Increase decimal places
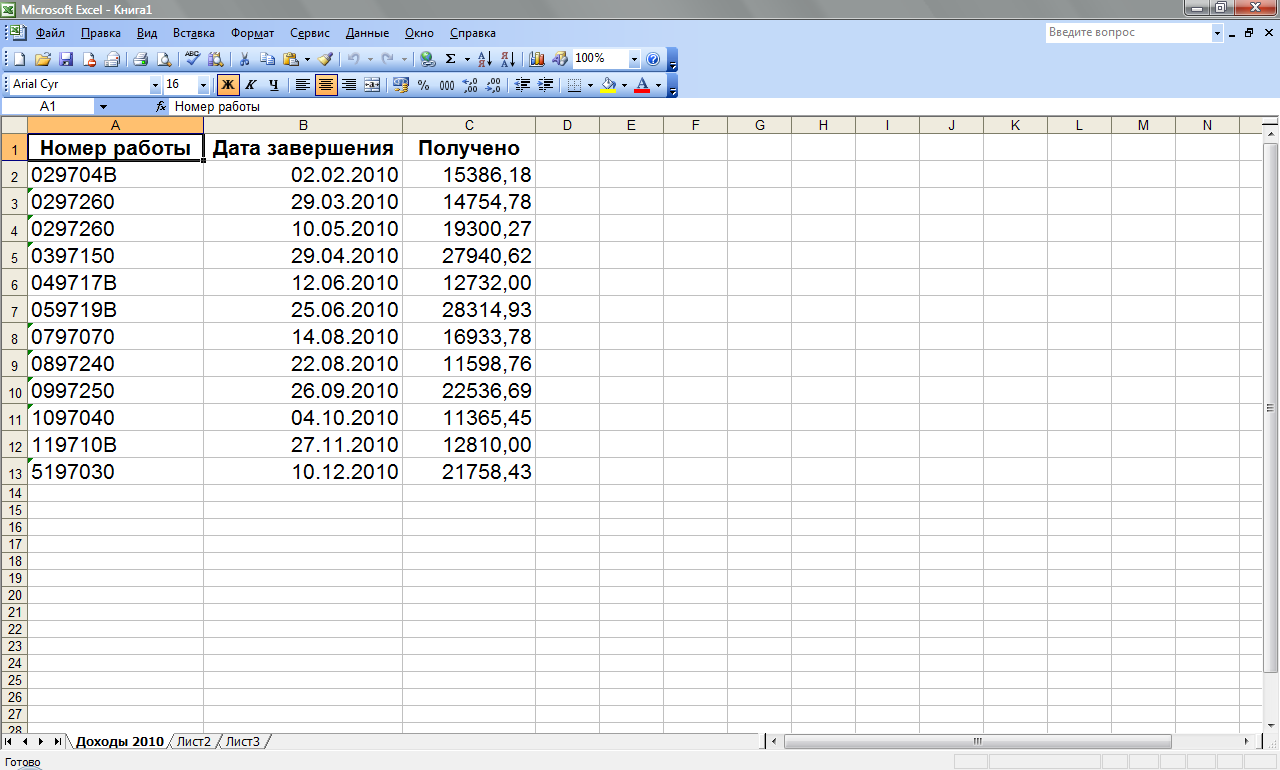Viewport: 1280px width, 770px height. (470, 85)
